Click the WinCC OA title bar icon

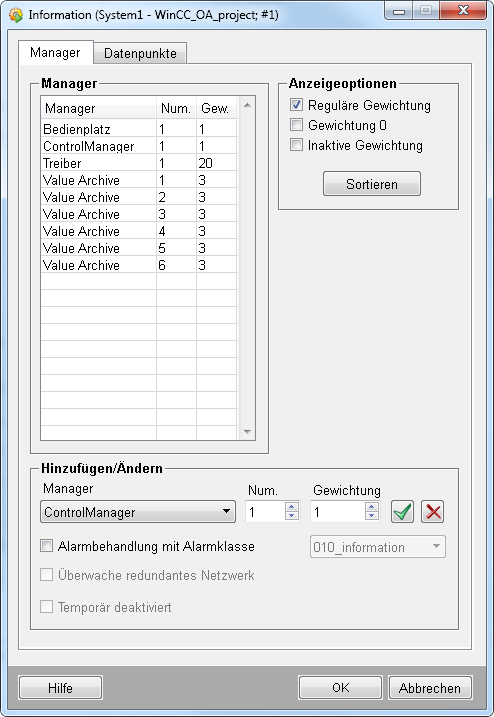coord(16,15)
